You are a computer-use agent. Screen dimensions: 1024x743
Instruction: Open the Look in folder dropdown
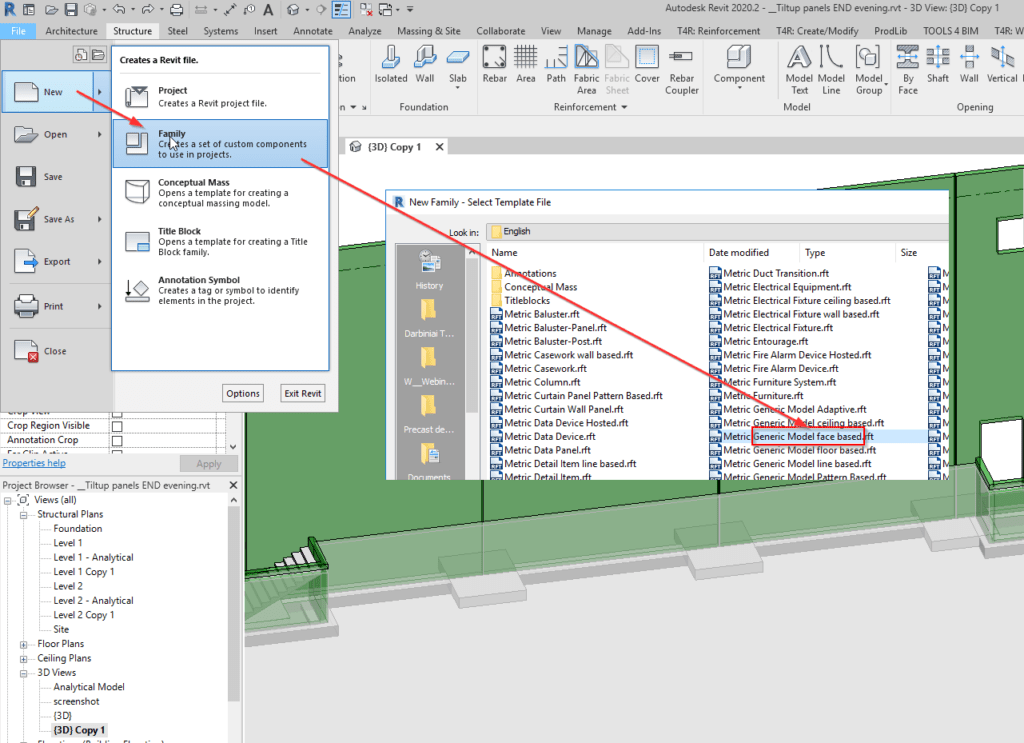click(x=718, y=232)
